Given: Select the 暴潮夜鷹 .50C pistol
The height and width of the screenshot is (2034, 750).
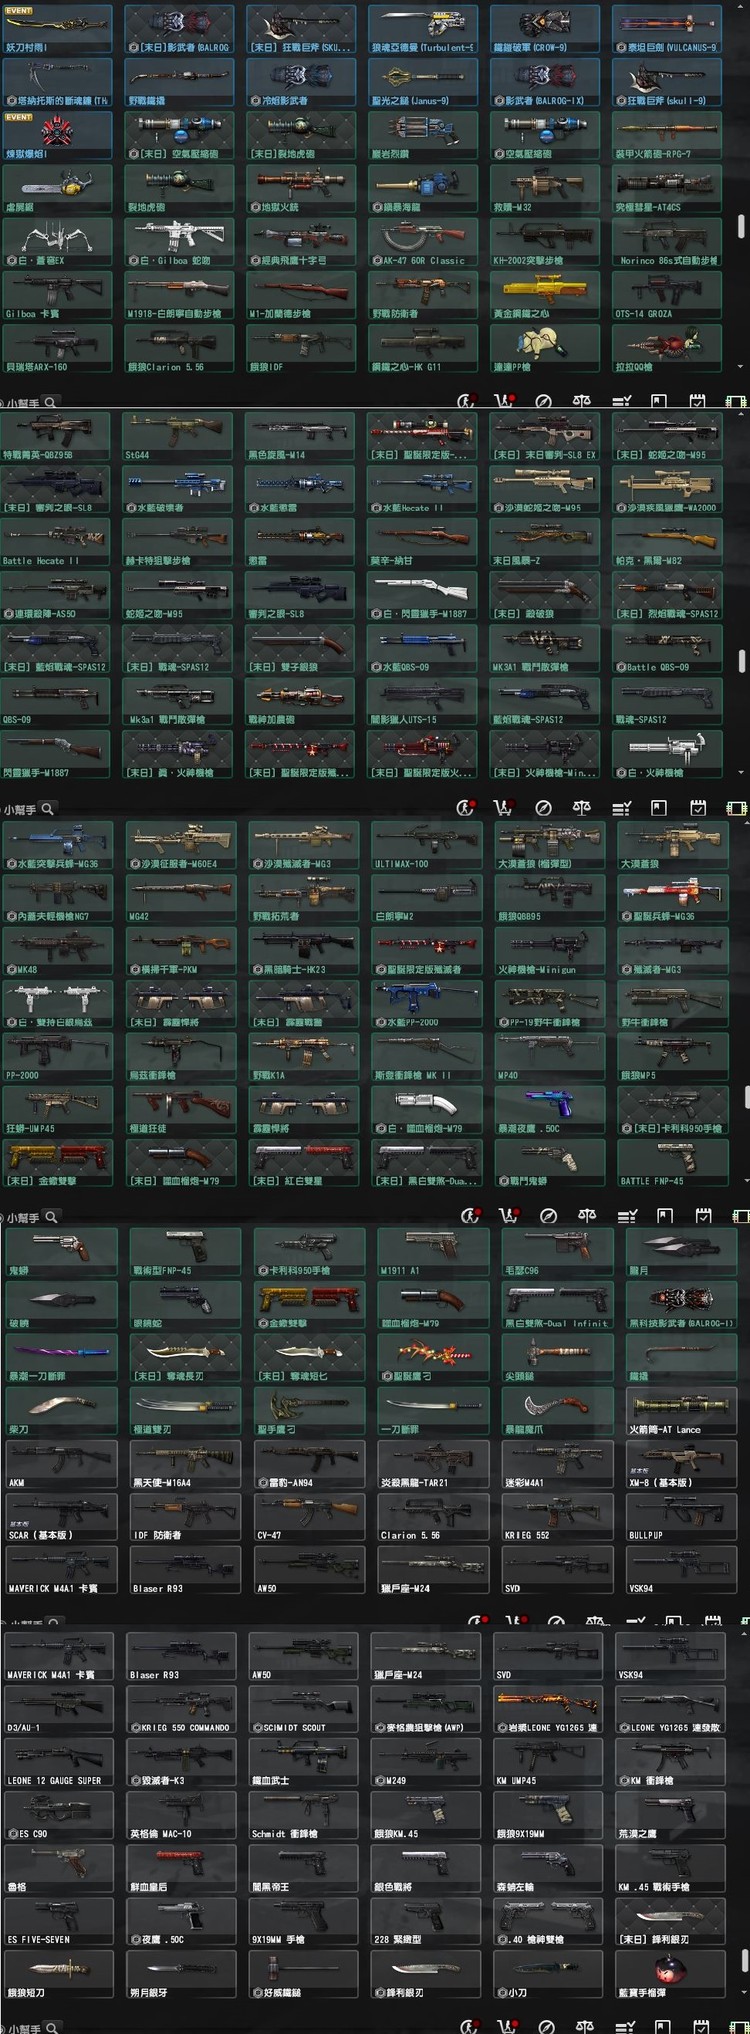Looking at the screenshot, I should 549,1110.
